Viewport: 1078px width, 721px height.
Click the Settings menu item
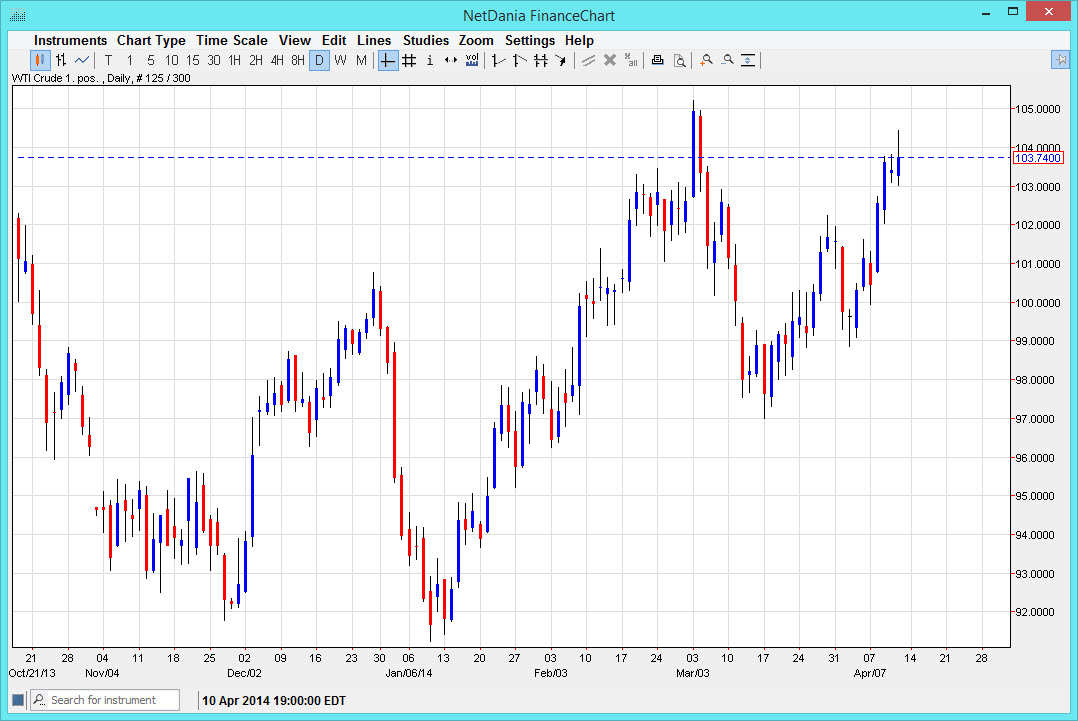(x=529, y=40)
